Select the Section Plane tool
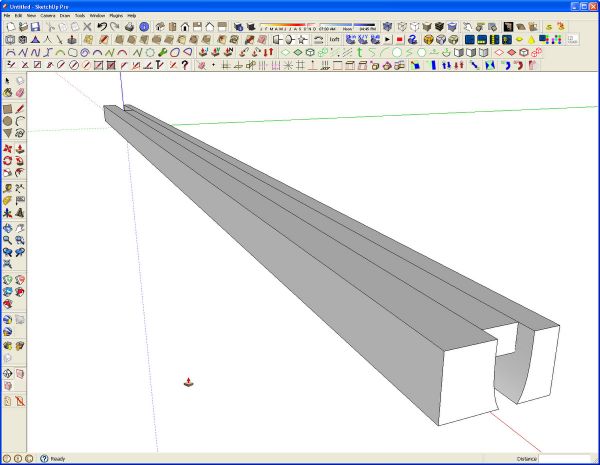 (8, 374)
